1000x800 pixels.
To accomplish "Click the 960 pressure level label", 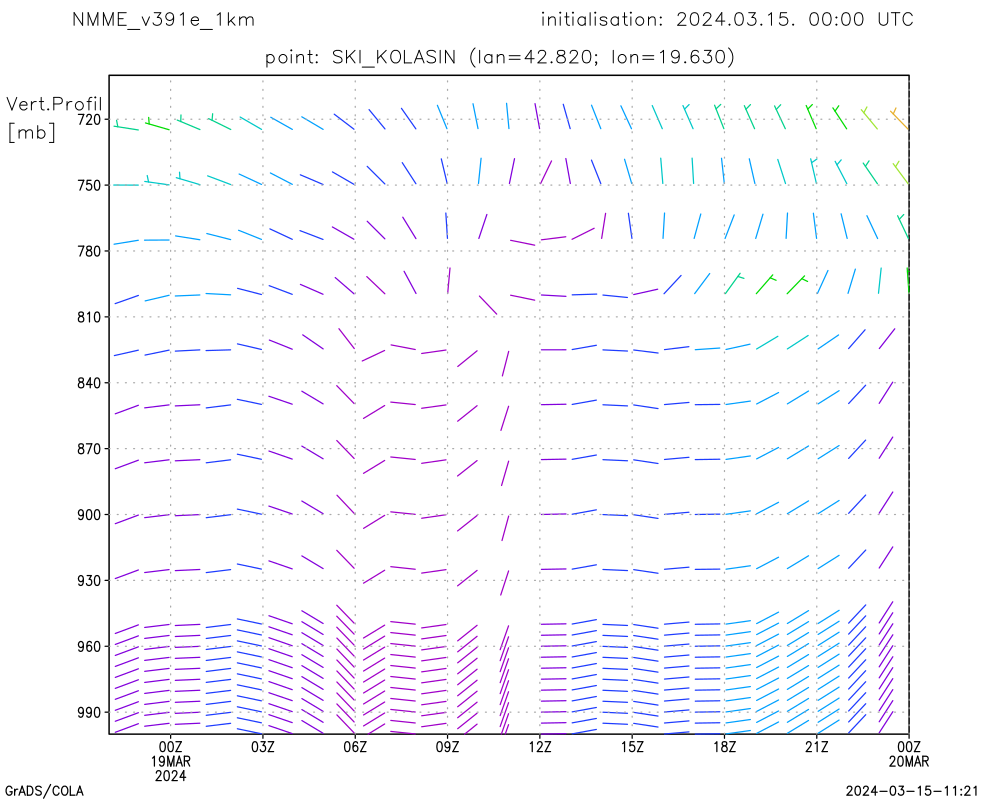I will [x=89, y=647].
